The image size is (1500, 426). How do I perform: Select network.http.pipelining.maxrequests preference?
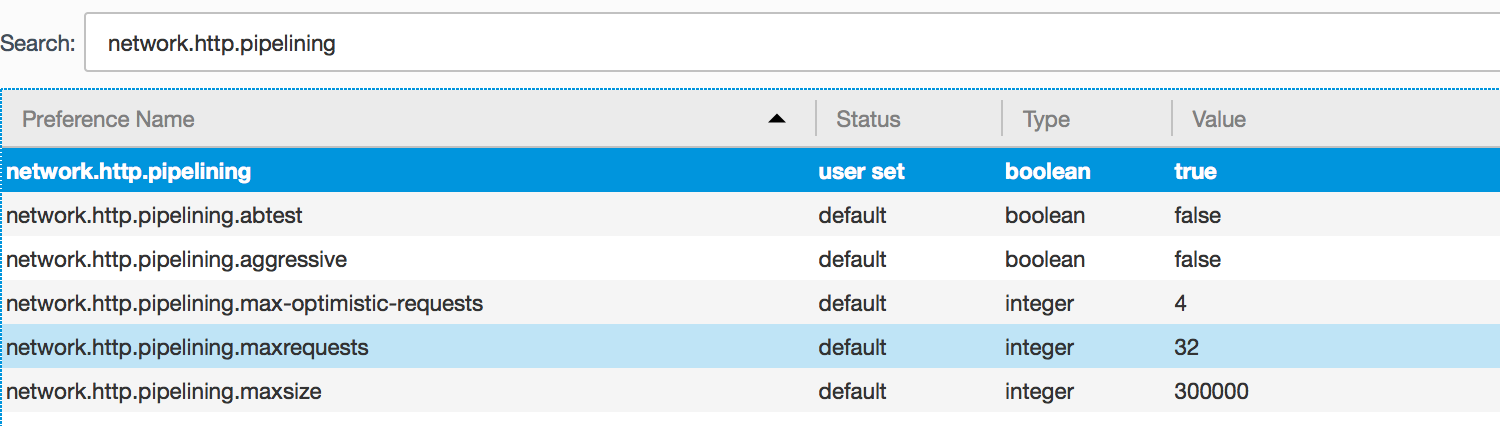coord(187,348)
